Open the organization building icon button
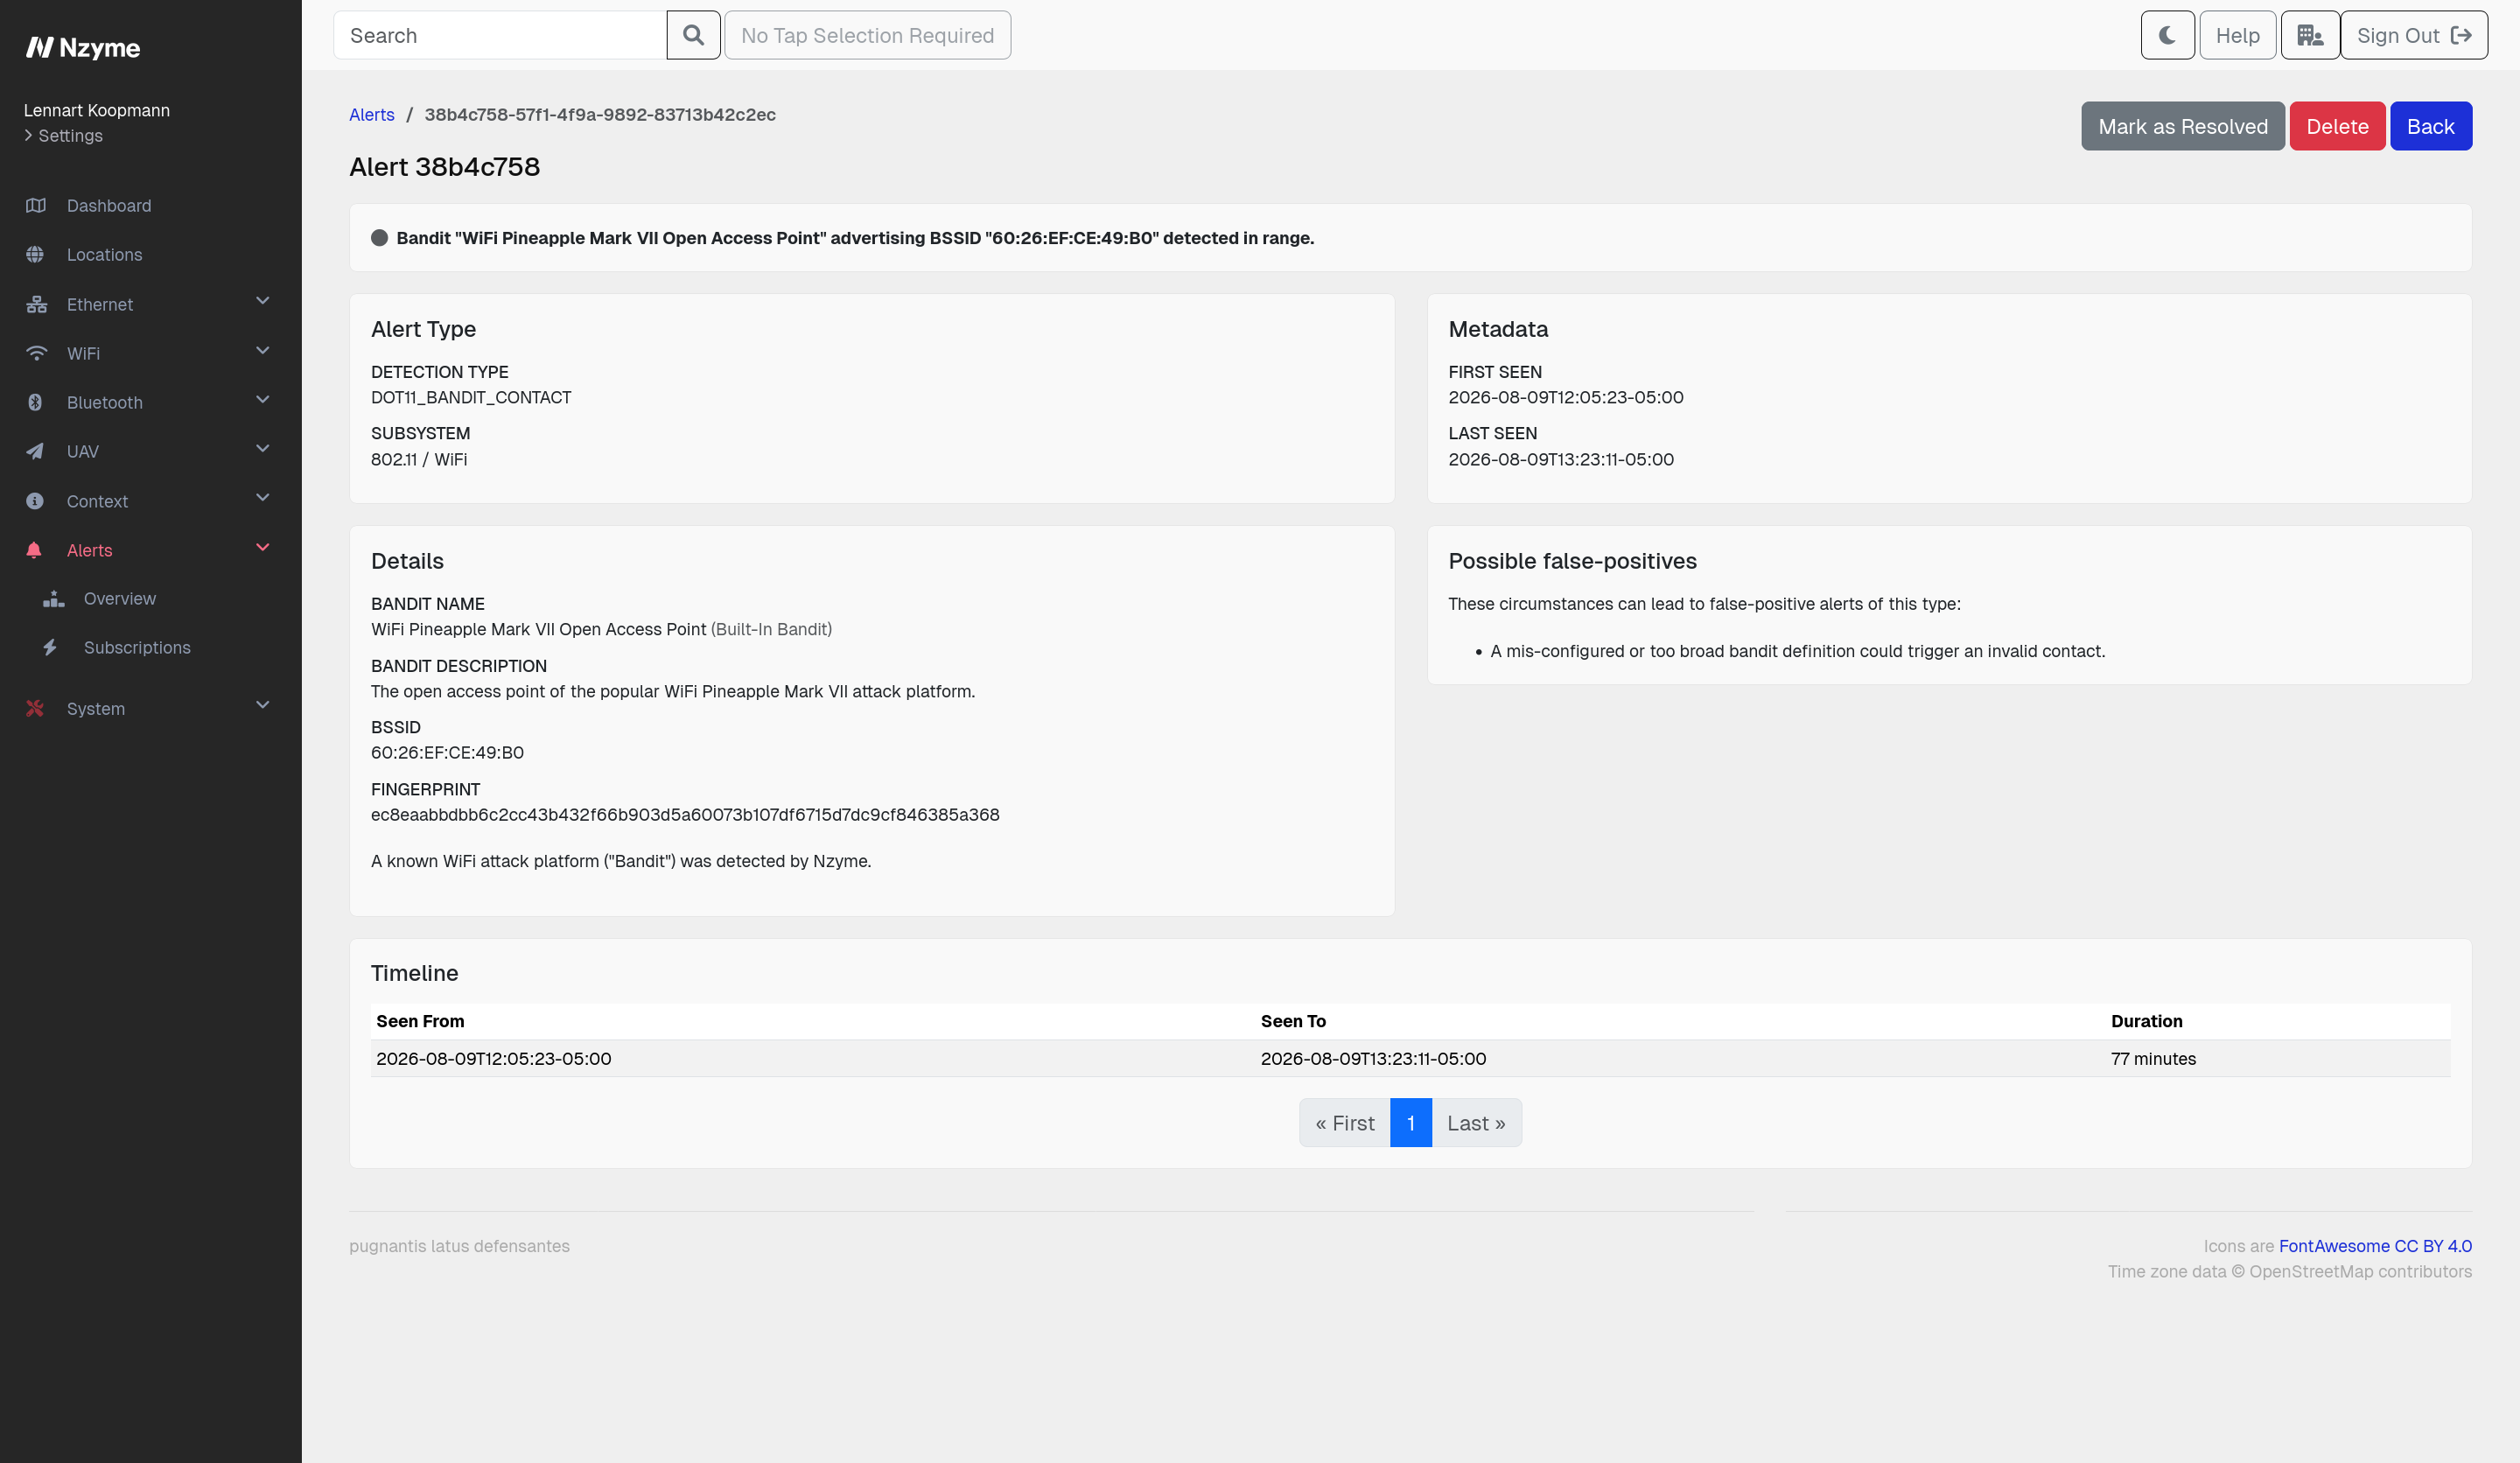 tap(2309, 35)
